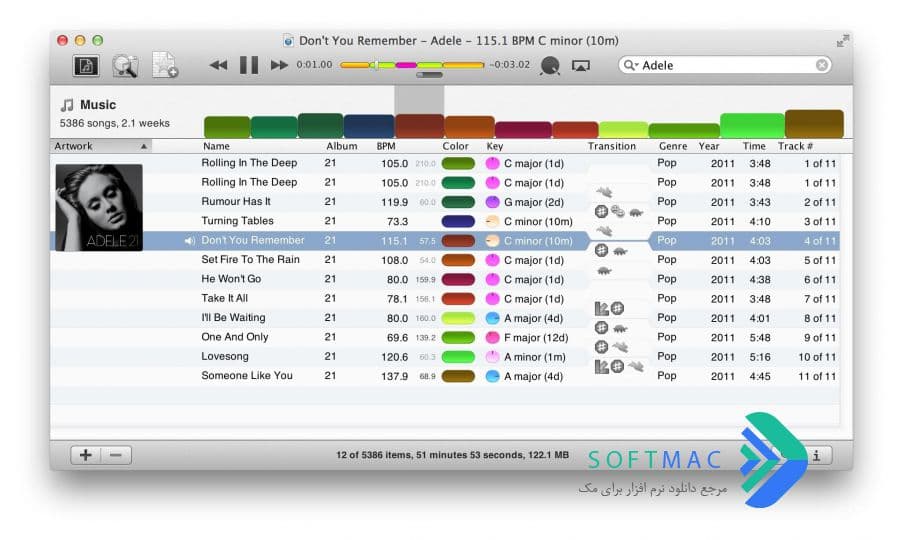
Task: Sort by the Album column
Action: pos(342,146)
